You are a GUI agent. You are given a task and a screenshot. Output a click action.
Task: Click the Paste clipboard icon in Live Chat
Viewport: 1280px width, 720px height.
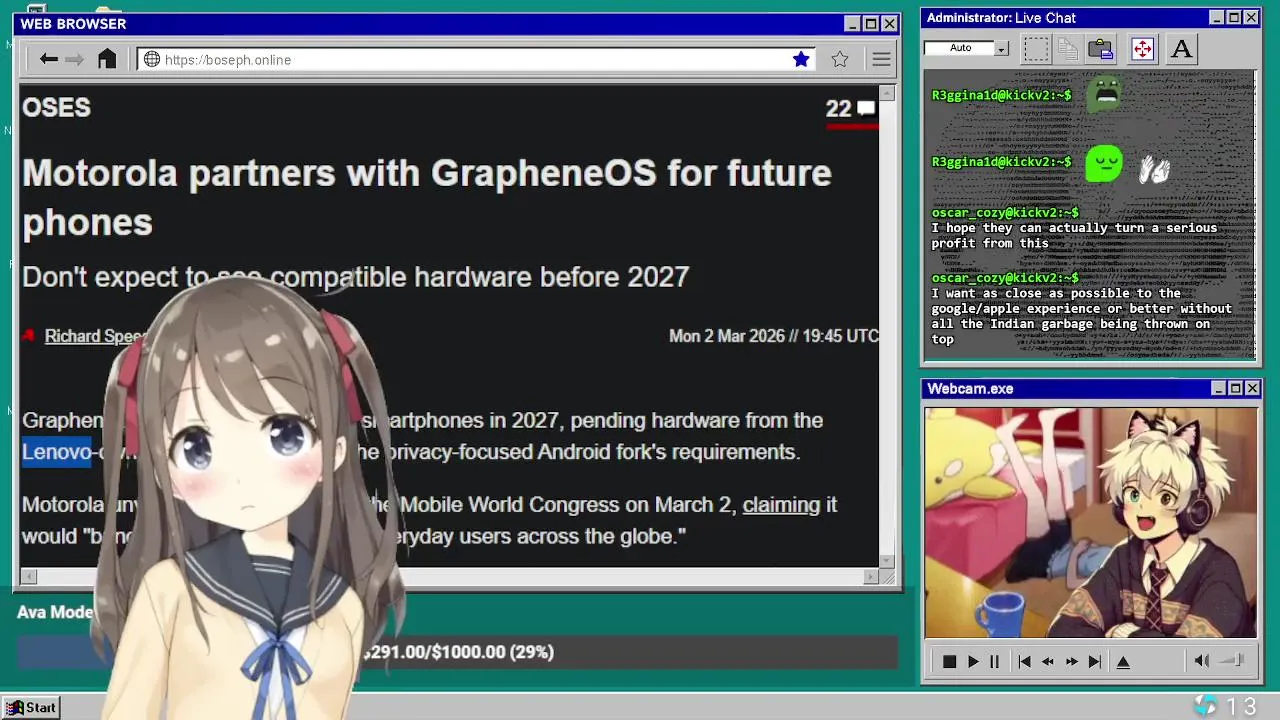point(1101,48)
